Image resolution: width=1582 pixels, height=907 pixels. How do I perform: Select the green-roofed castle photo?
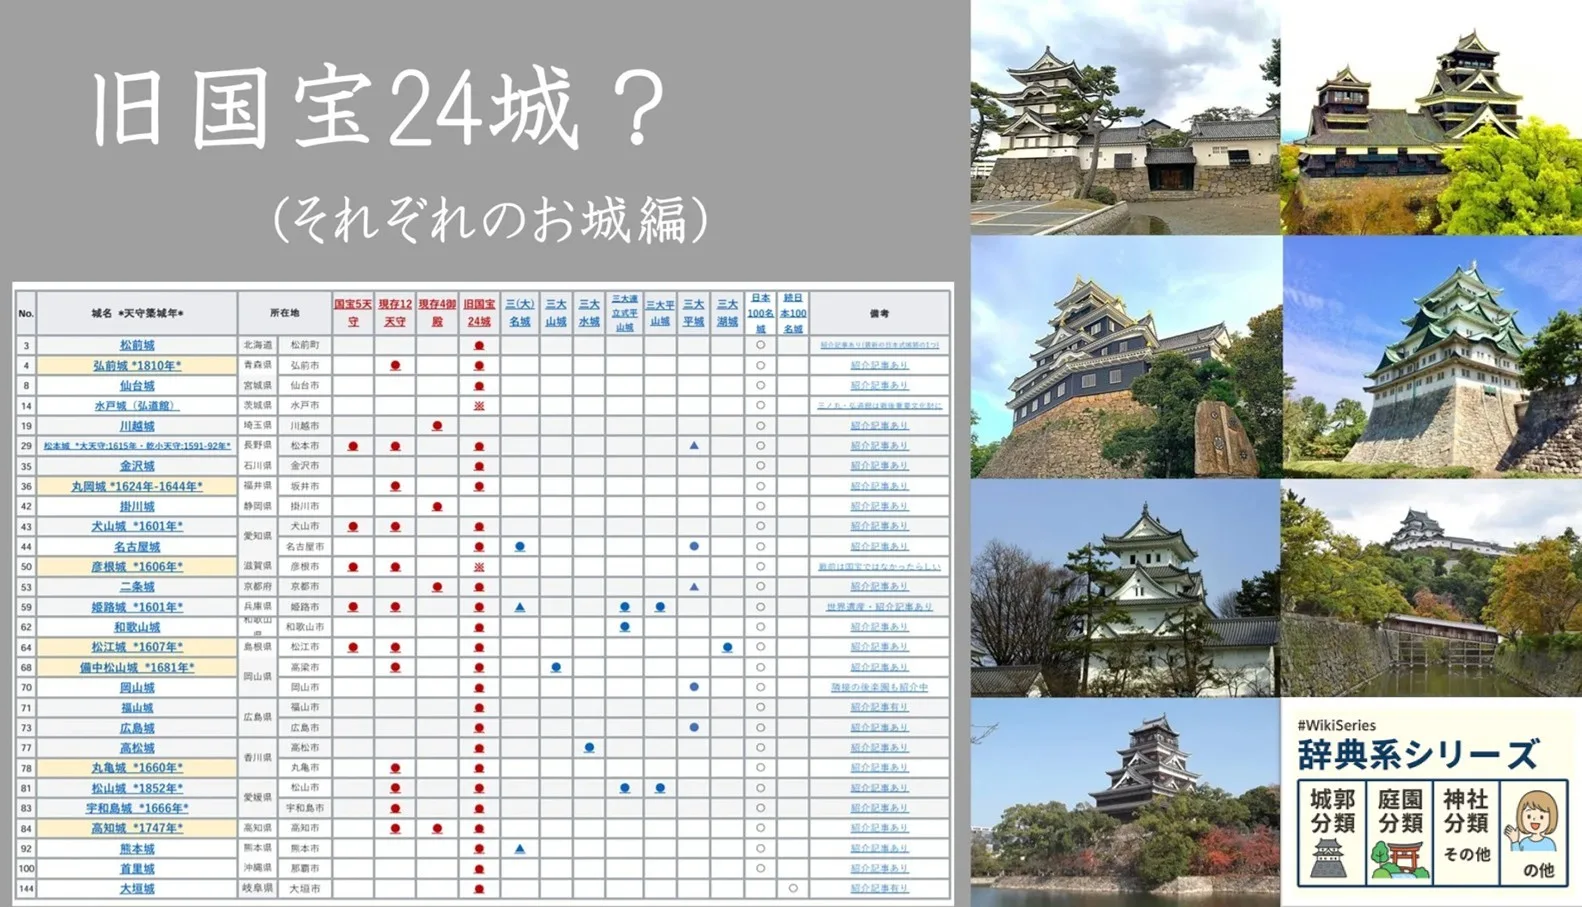1432,357
